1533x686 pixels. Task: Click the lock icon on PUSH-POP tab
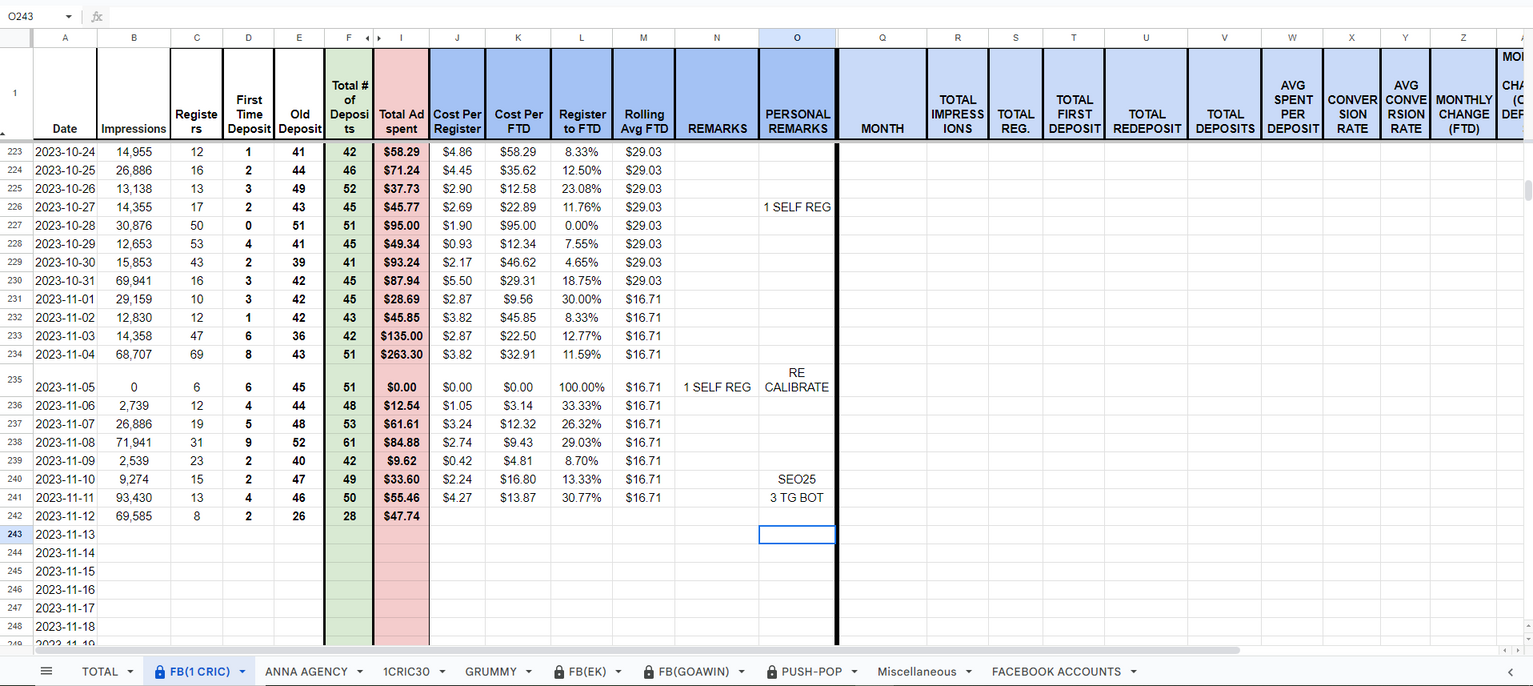click(773, 672)
